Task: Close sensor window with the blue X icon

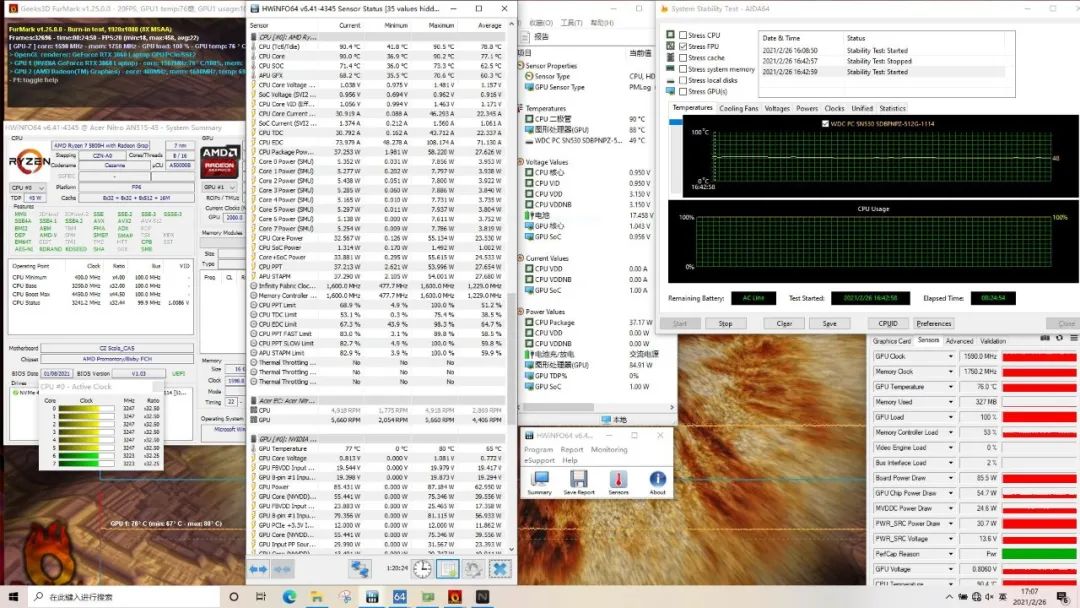Action: tap(499, 568)
